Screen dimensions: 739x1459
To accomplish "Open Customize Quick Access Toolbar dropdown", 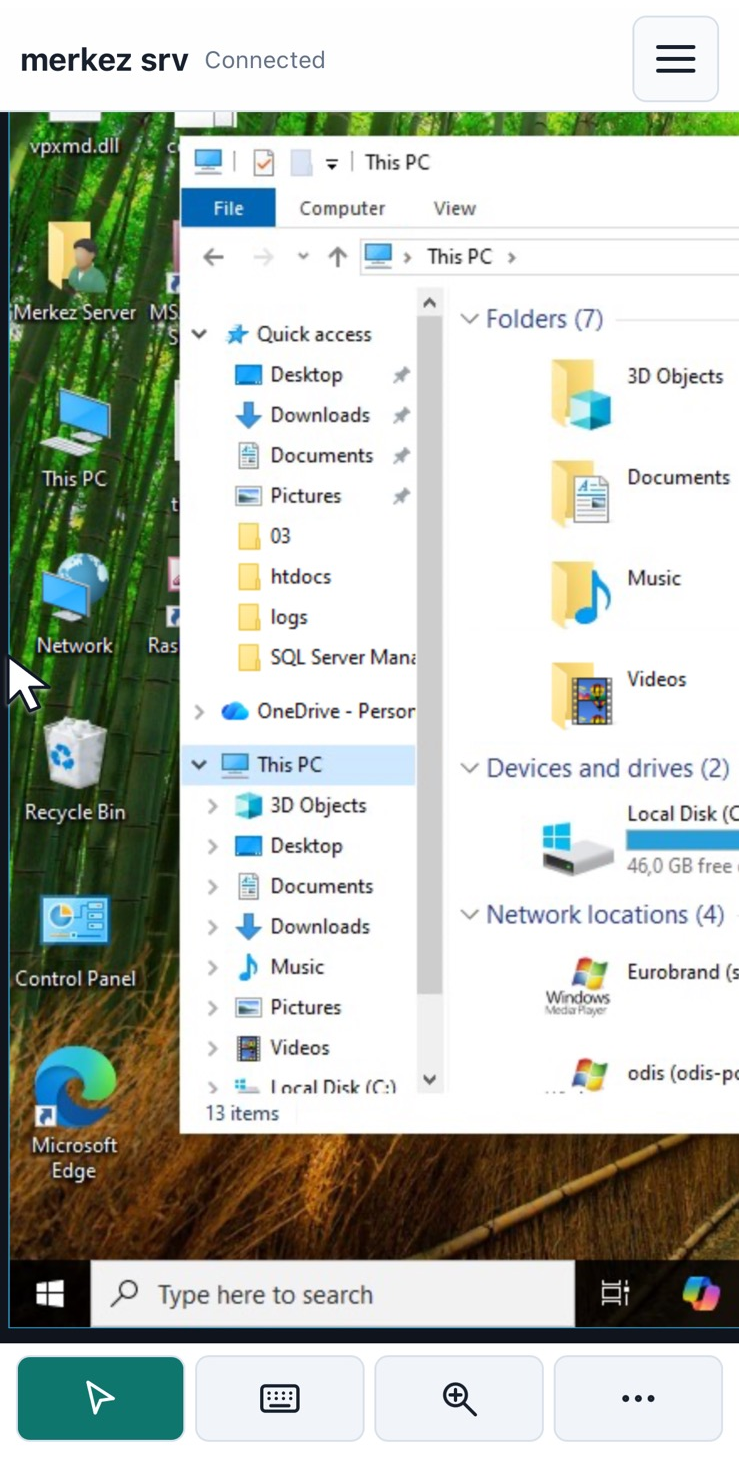I will (332, 163).
